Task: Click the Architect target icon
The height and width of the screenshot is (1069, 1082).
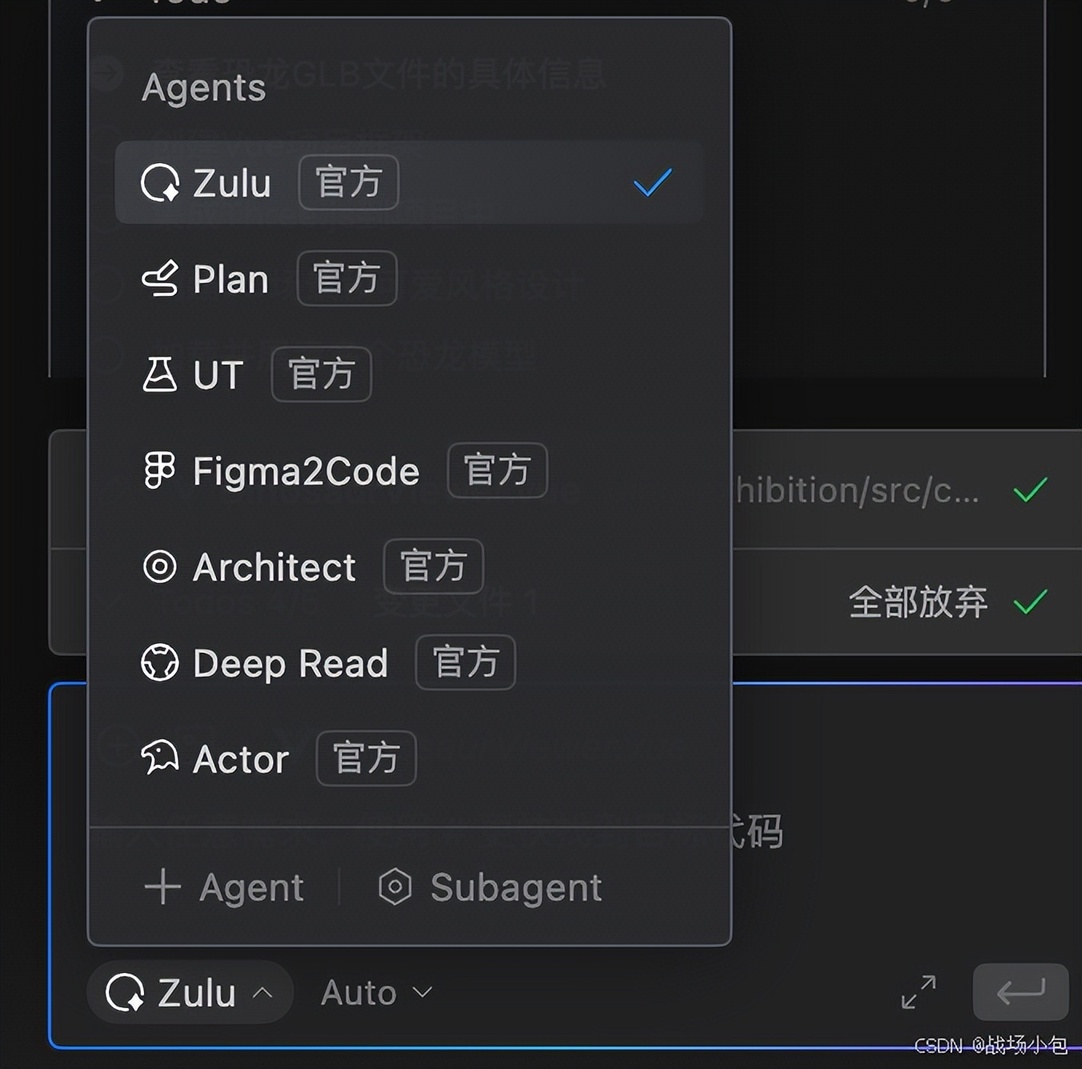Action: [160, 567]
